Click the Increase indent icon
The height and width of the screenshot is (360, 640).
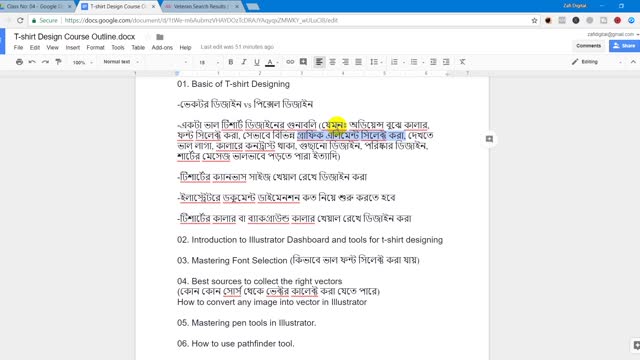pos(446,62)
